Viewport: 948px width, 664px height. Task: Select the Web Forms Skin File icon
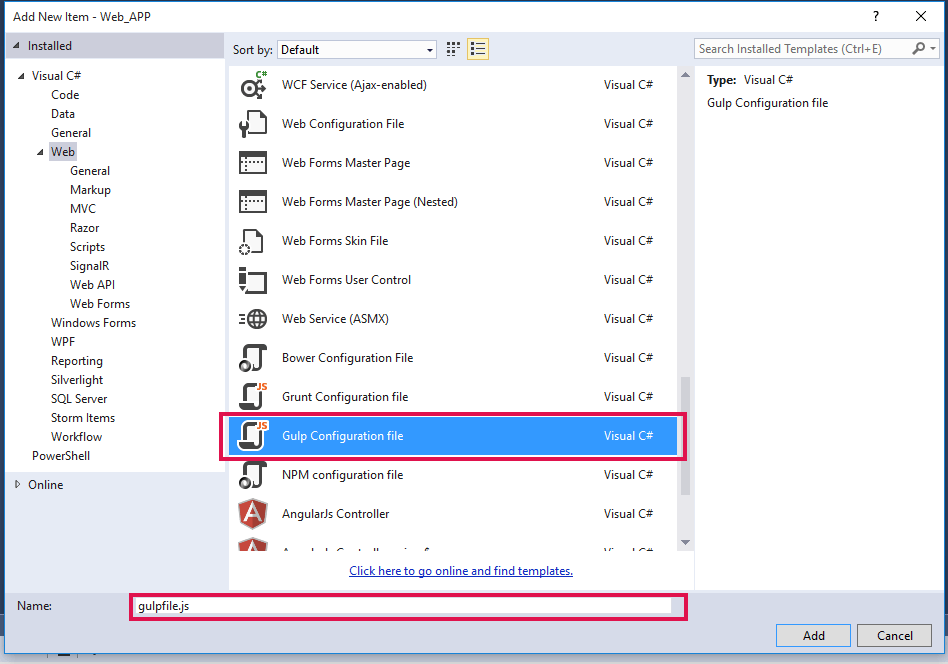point(253,241)
